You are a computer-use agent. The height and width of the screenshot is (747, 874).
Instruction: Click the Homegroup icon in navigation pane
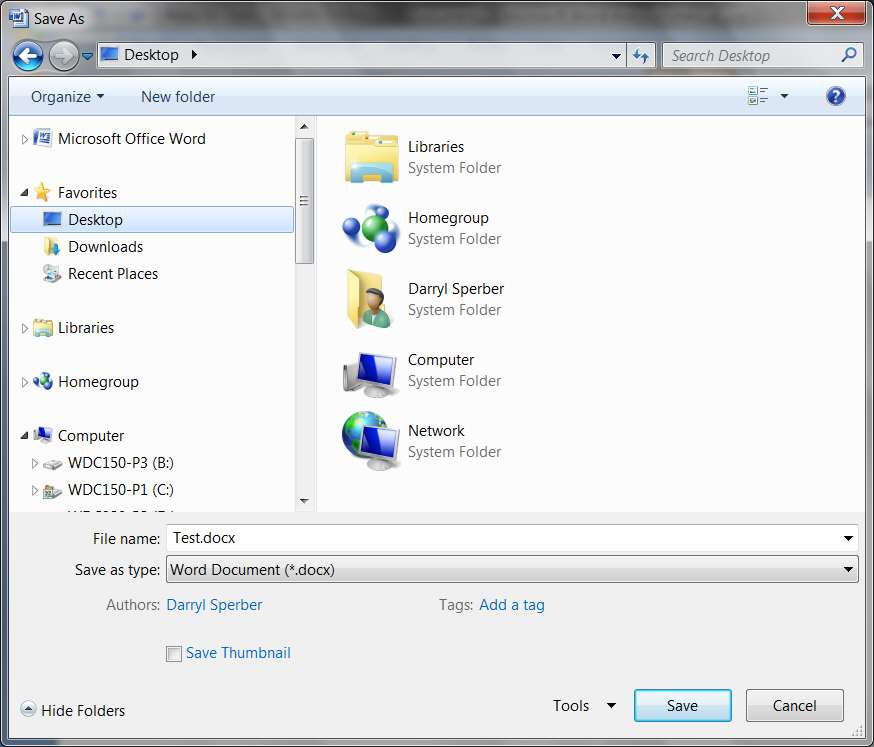click(x=43, y=381)
